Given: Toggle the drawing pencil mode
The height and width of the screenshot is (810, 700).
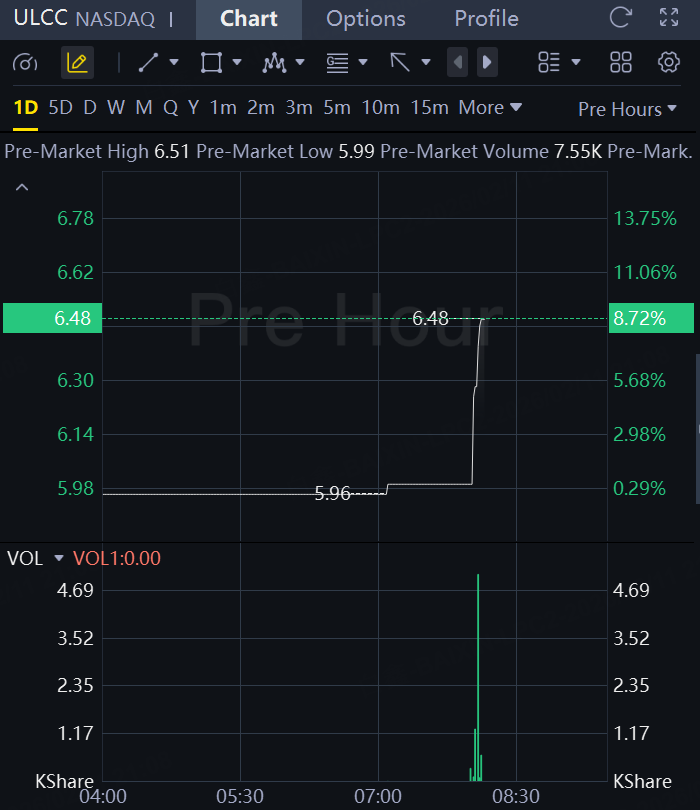Looking at the screenshot, I should 76,63.
